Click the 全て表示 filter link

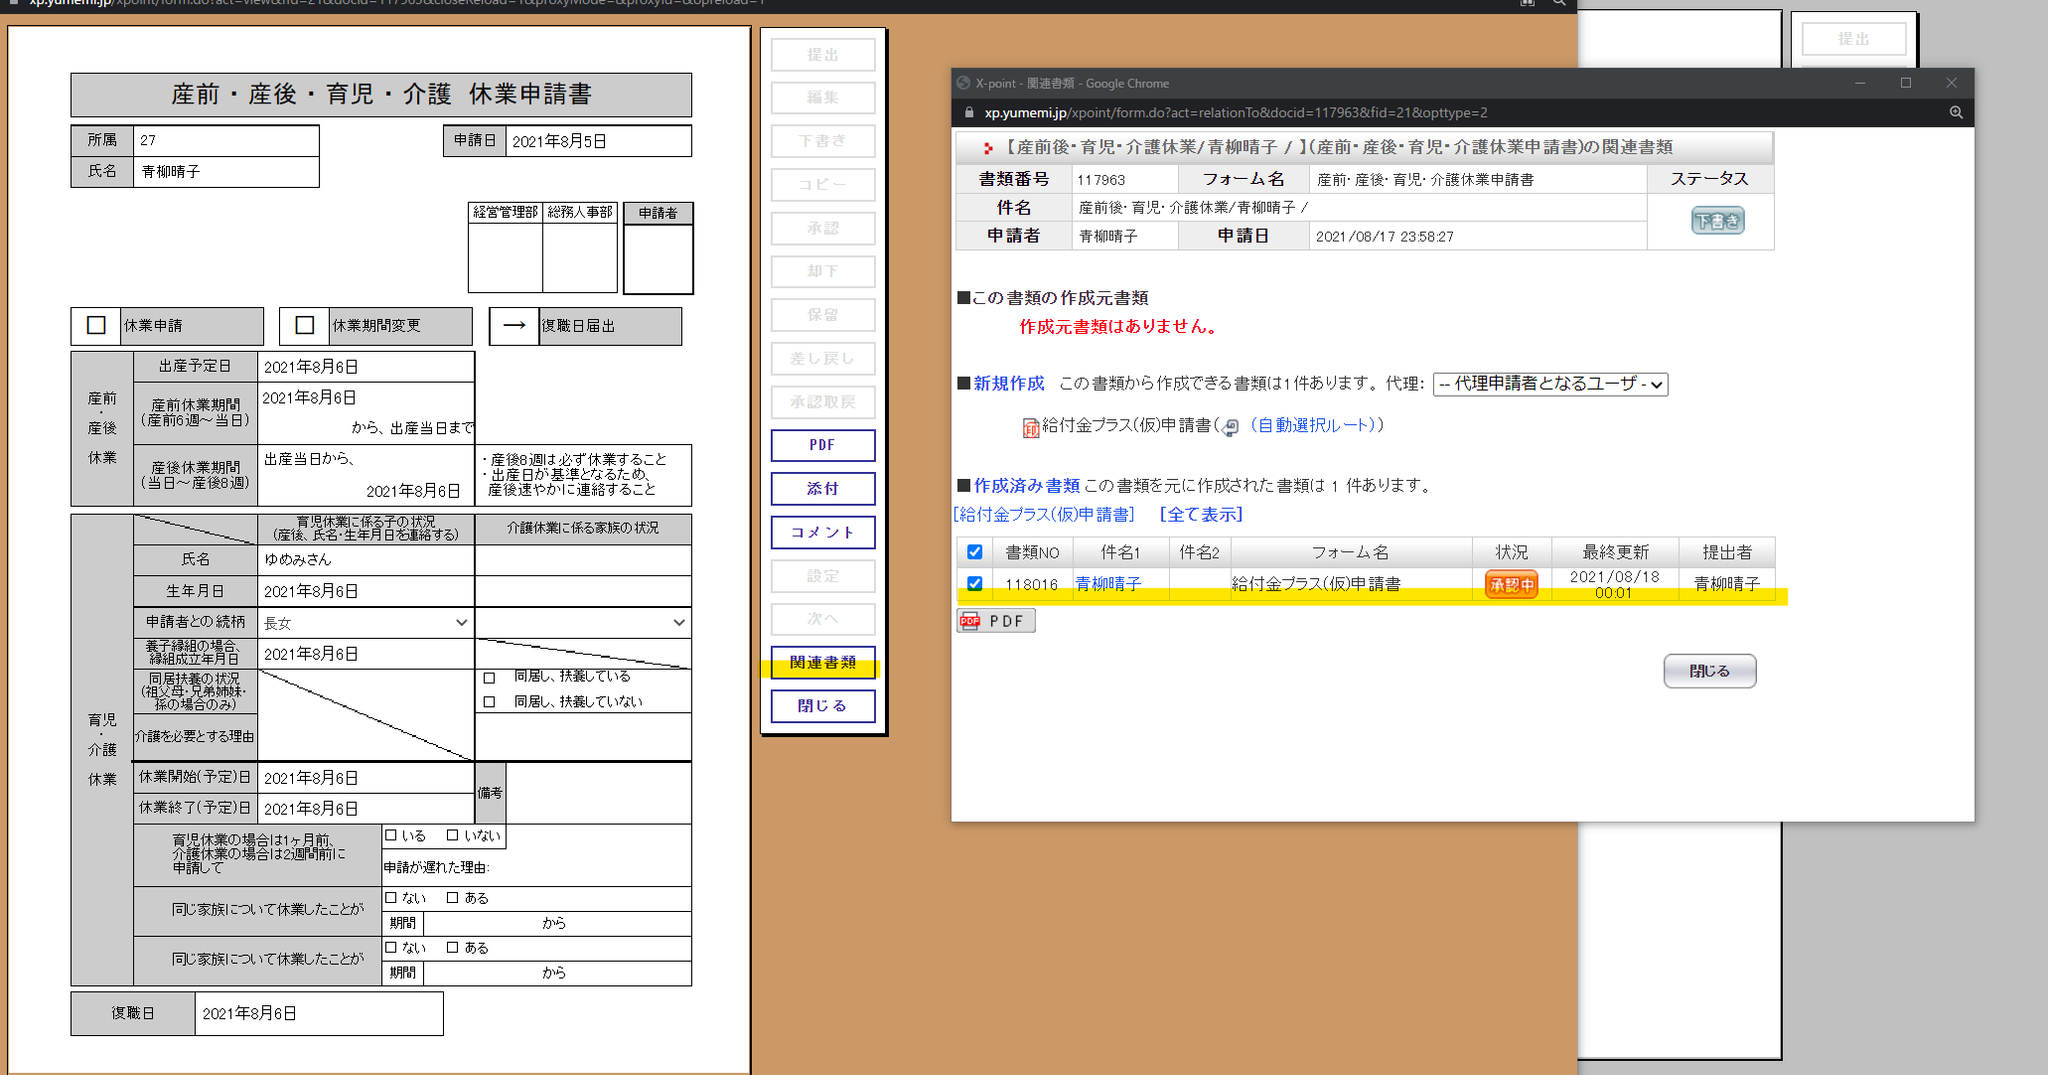click(x=1200, y=514)
